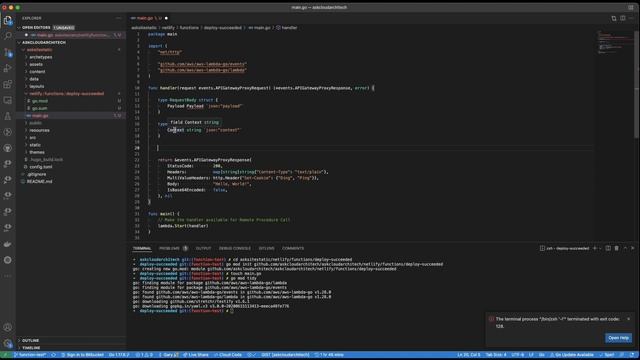The height and width of the screenshot is (360, 640).
Task: Expand the assets folder
Action: [36, 64]
